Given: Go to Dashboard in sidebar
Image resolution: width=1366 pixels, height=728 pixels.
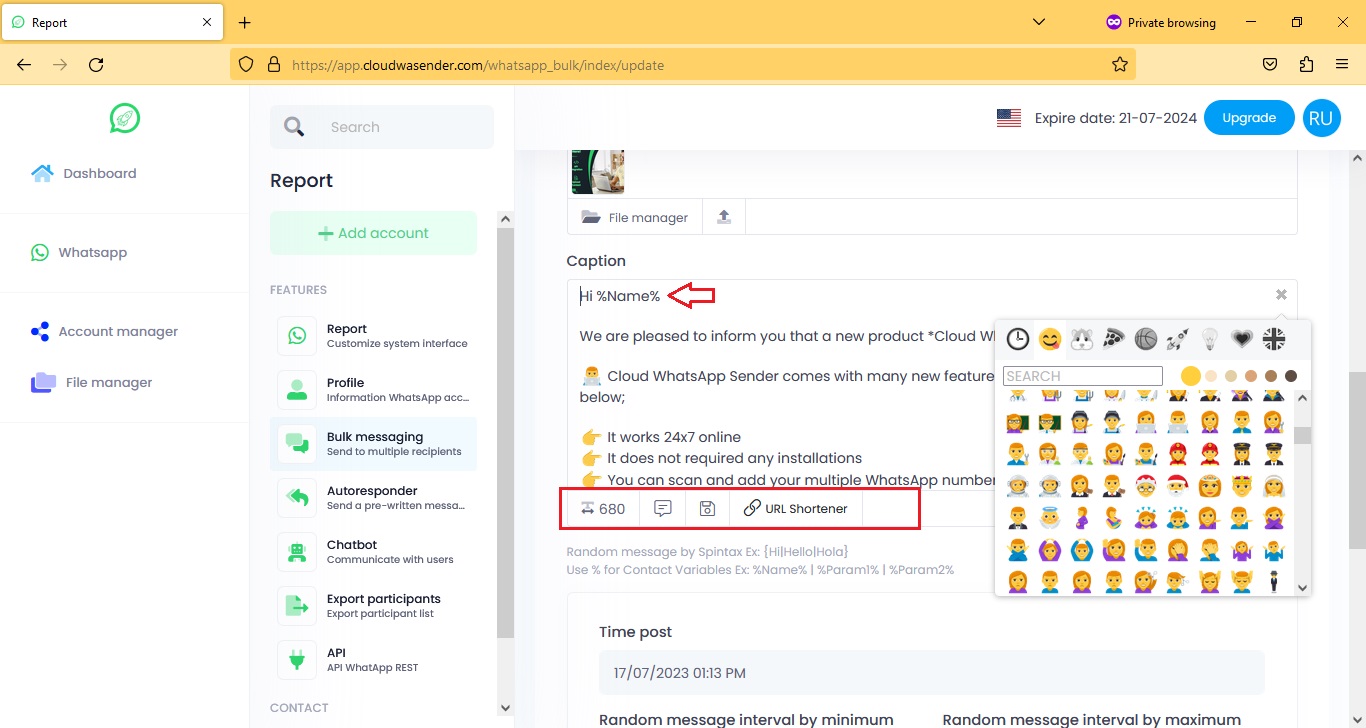Looking at the screenshot, I should [x=84, y=173].
